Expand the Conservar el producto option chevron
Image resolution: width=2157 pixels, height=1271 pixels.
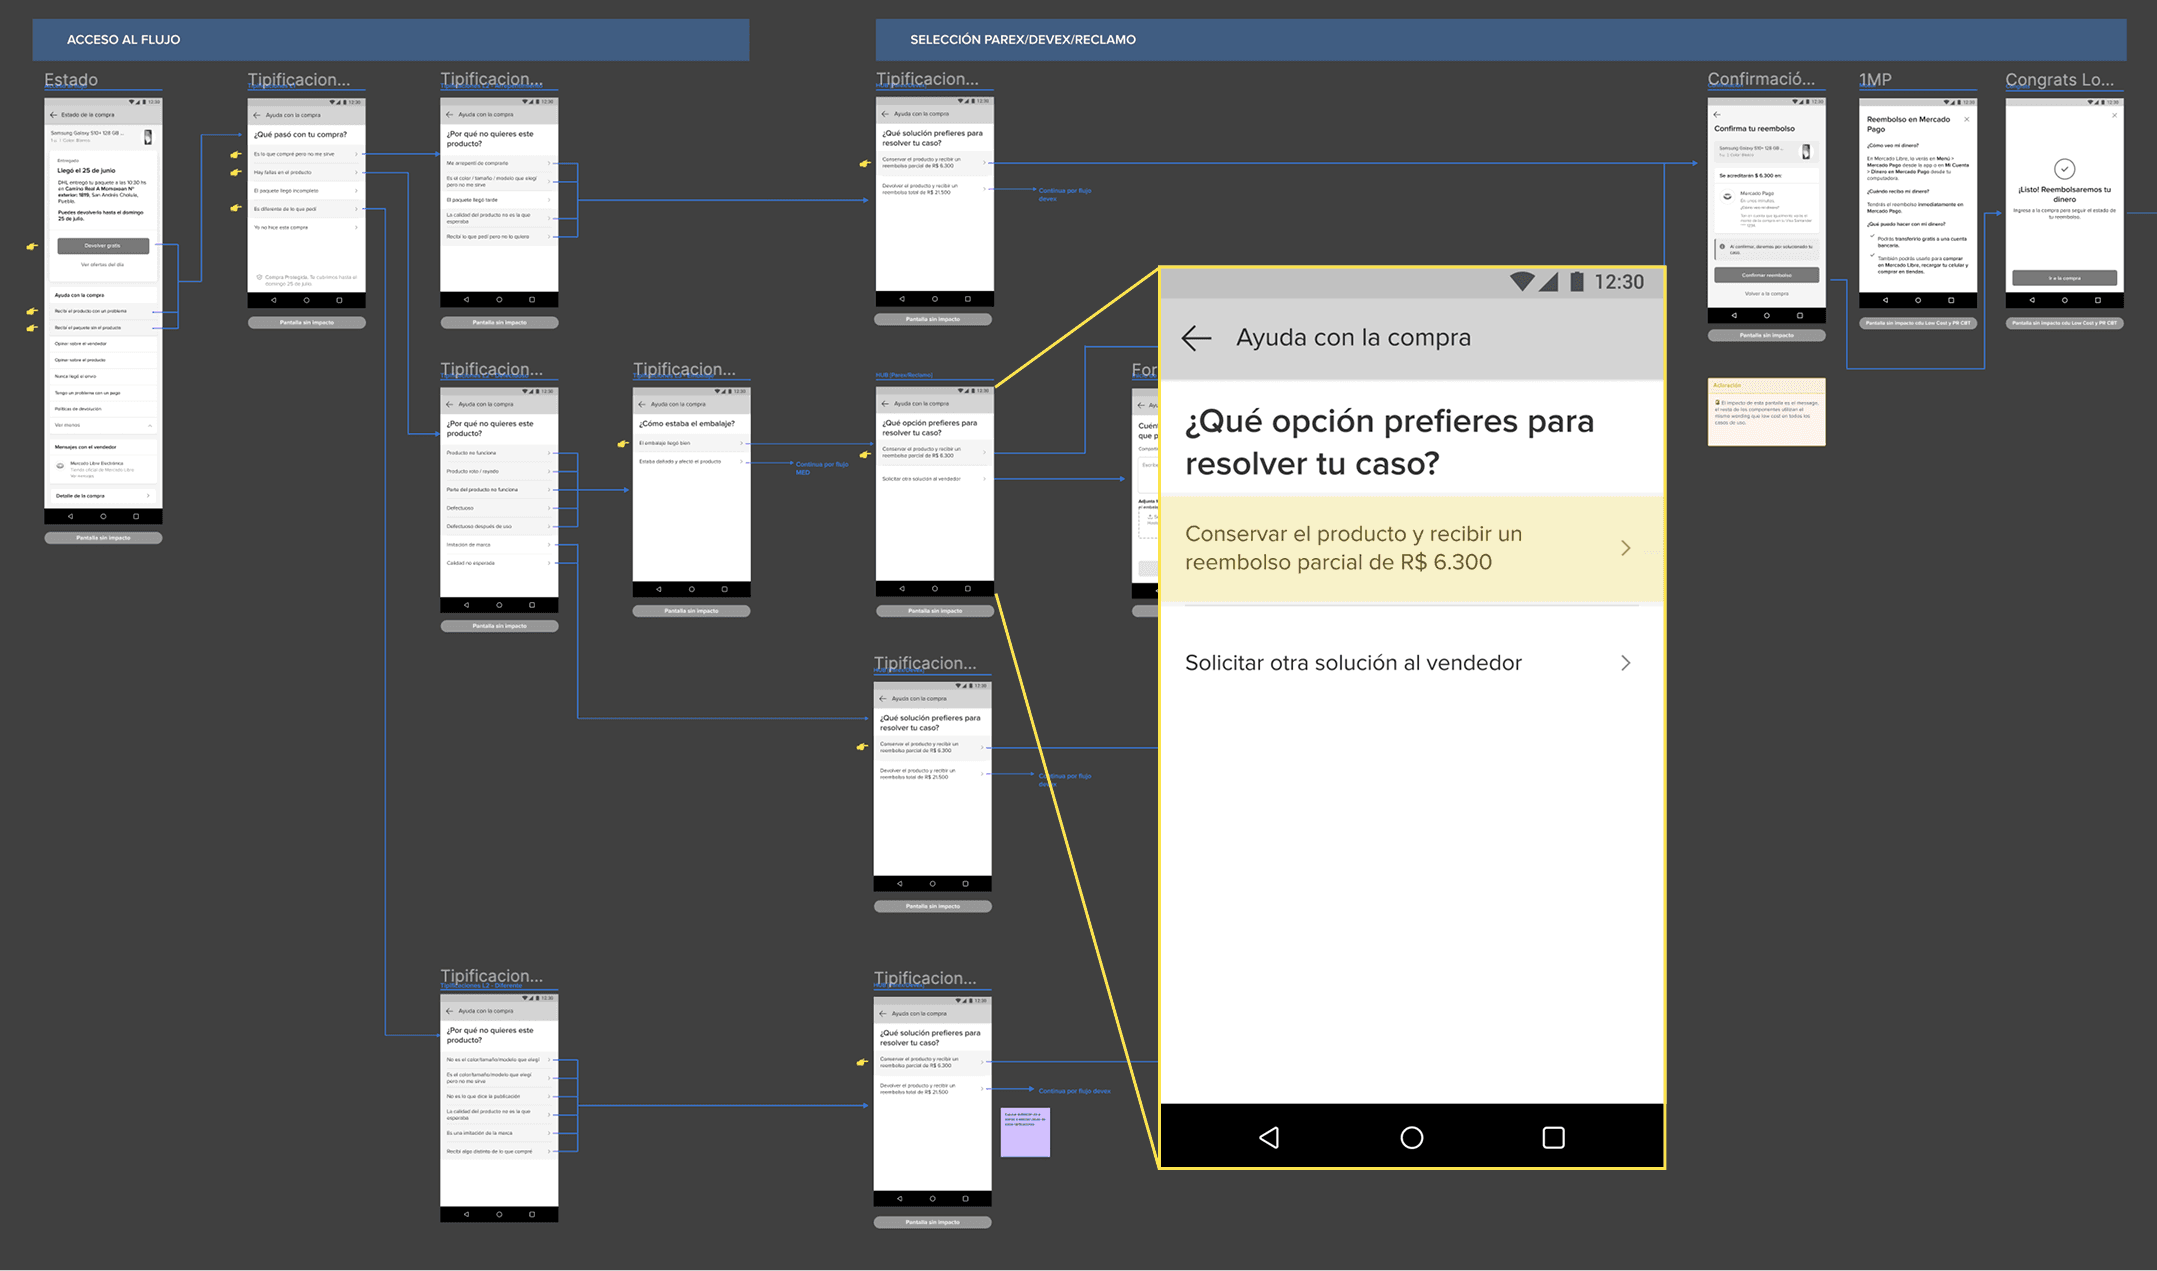(x=1625, y=548)
